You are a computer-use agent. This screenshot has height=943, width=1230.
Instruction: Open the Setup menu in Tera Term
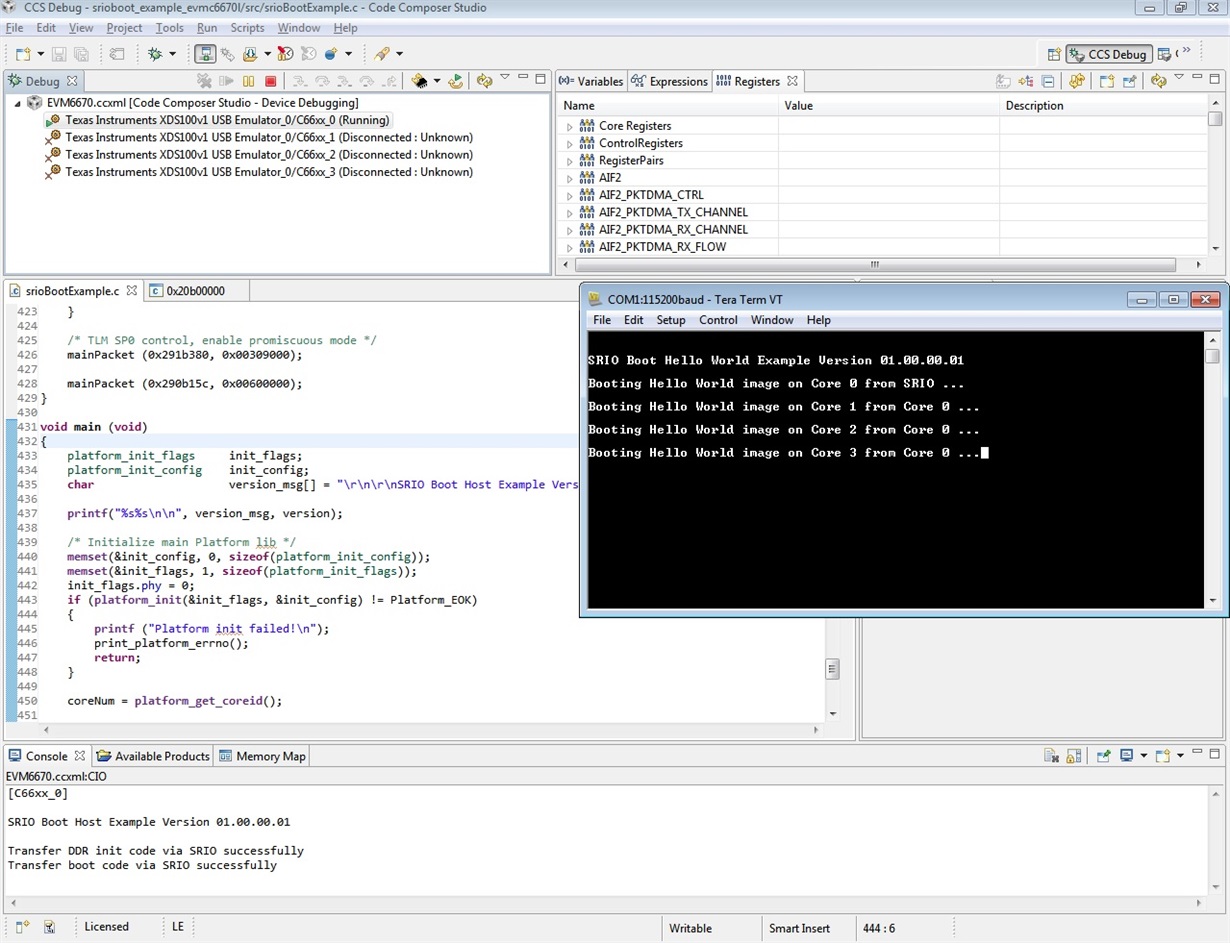pos(671,320)
